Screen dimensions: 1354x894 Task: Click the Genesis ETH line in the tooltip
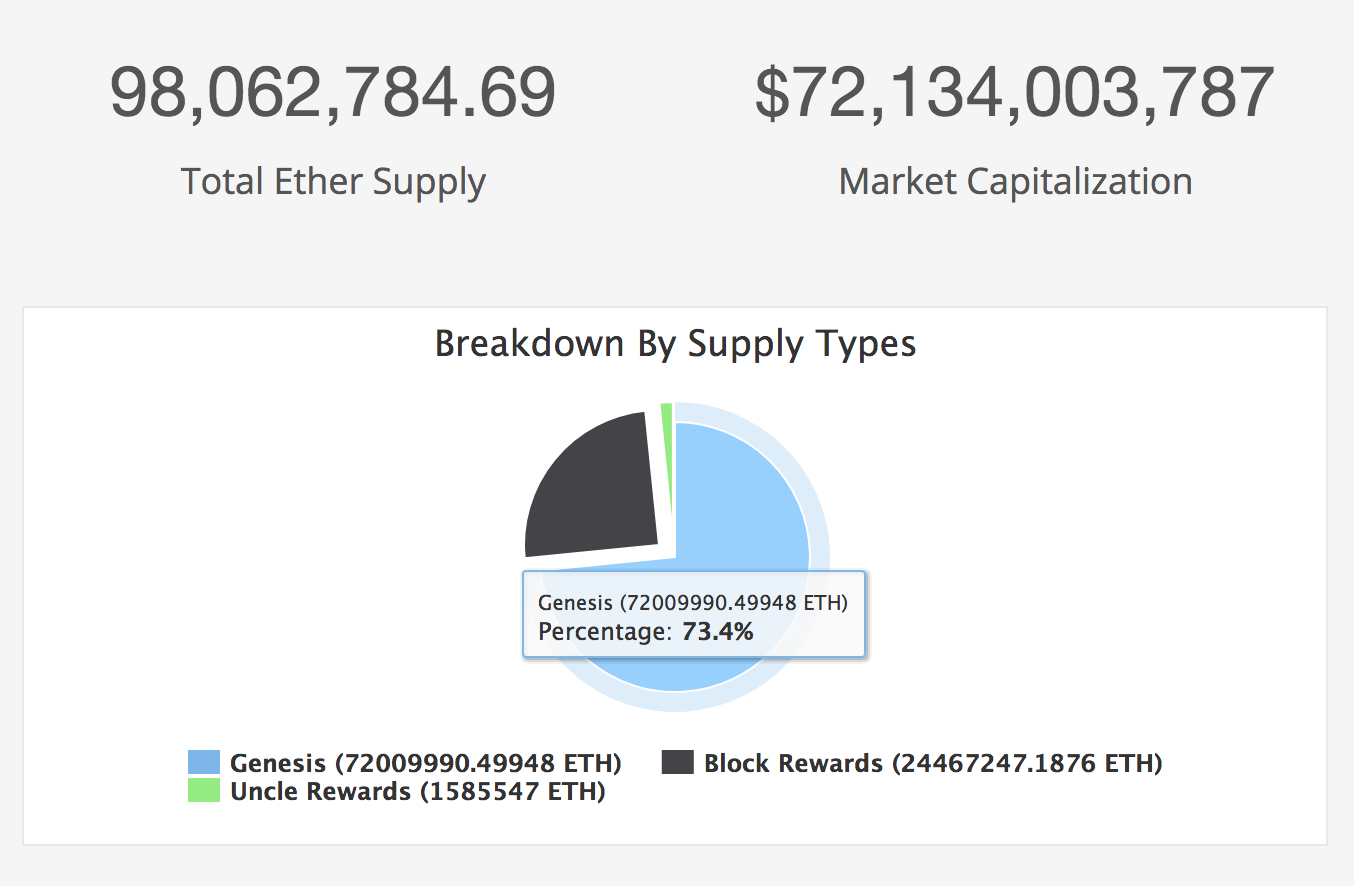pyautogui.click(x=692, y=603)
